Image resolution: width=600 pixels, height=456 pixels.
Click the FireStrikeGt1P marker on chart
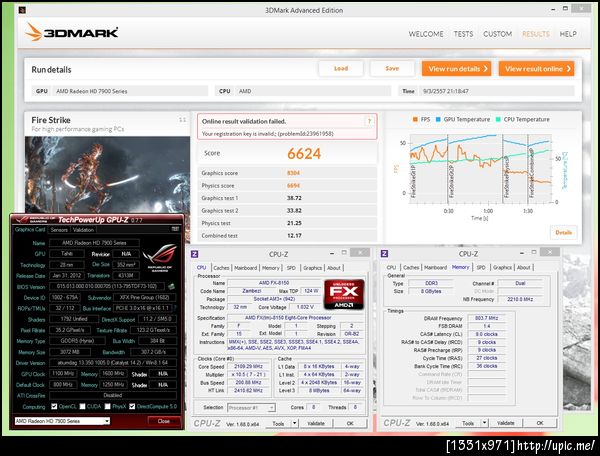[x=412, y=181]
